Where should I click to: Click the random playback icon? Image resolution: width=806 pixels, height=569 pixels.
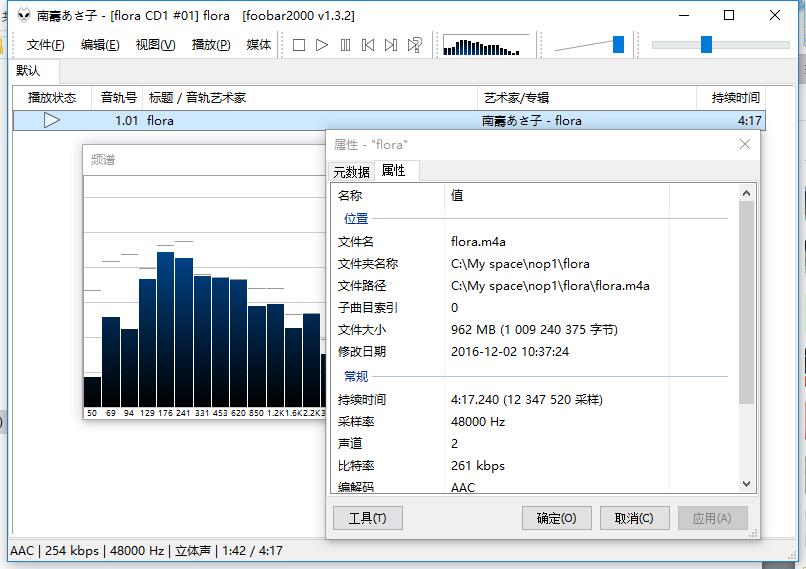click(414, 45)
